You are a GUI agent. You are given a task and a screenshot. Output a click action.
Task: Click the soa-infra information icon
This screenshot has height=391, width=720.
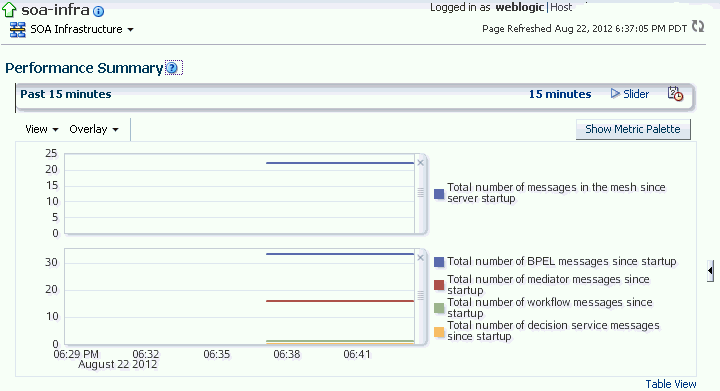98,11
